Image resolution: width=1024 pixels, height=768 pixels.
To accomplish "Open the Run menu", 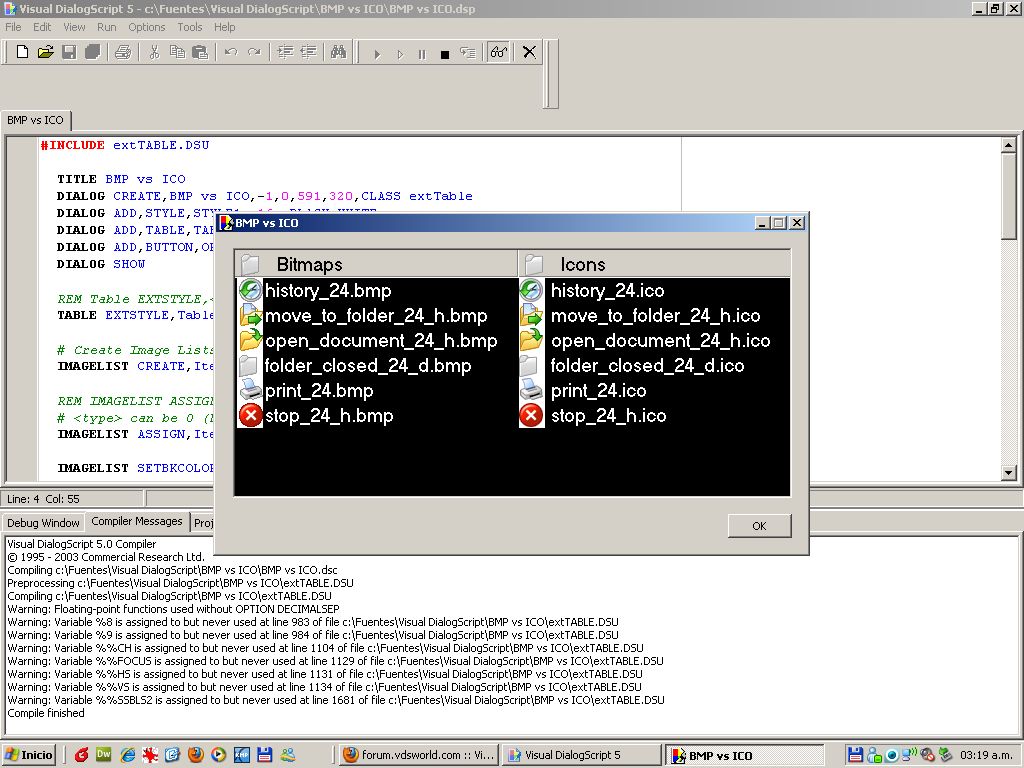I will 106,27.
